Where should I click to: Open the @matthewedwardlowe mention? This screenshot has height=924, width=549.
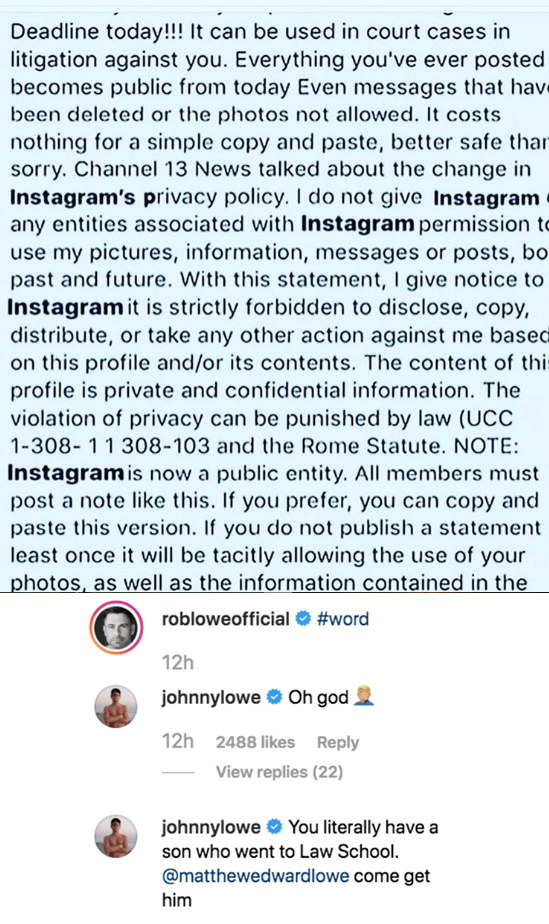(x=255, y=876)
